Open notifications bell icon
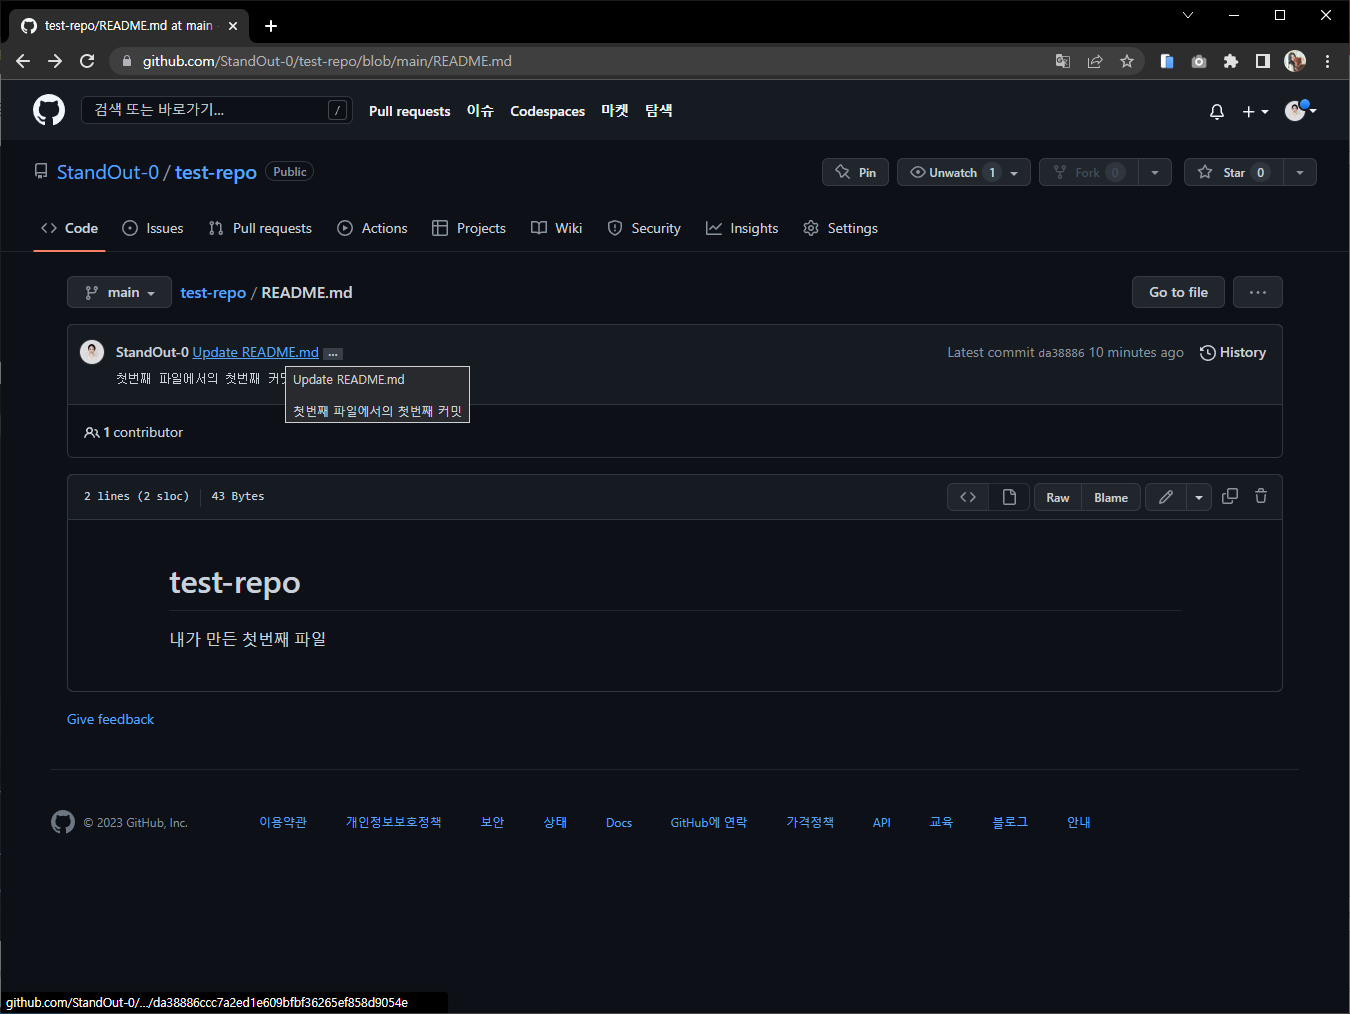 (1217, 111)
